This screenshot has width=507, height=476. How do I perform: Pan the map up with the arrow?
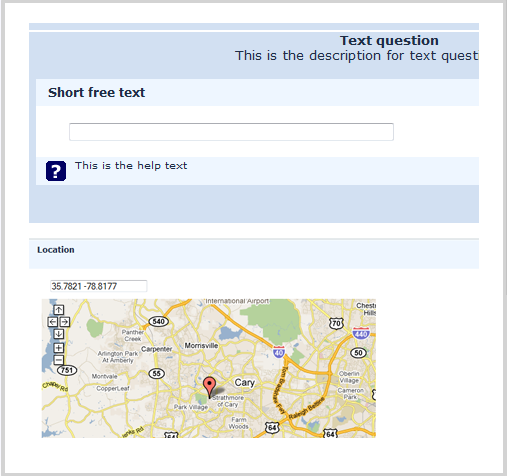click(x=59, y=310)
